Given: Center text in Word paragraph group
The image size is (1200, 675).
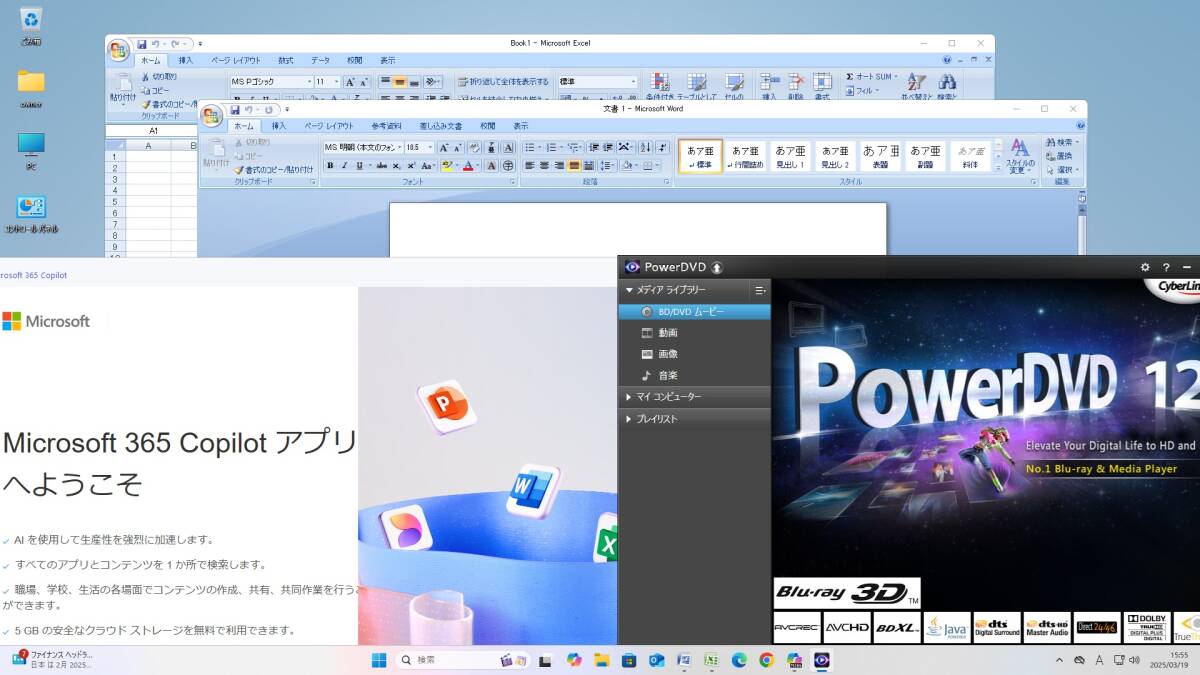Looking at the screenshot, I should 544,165.
